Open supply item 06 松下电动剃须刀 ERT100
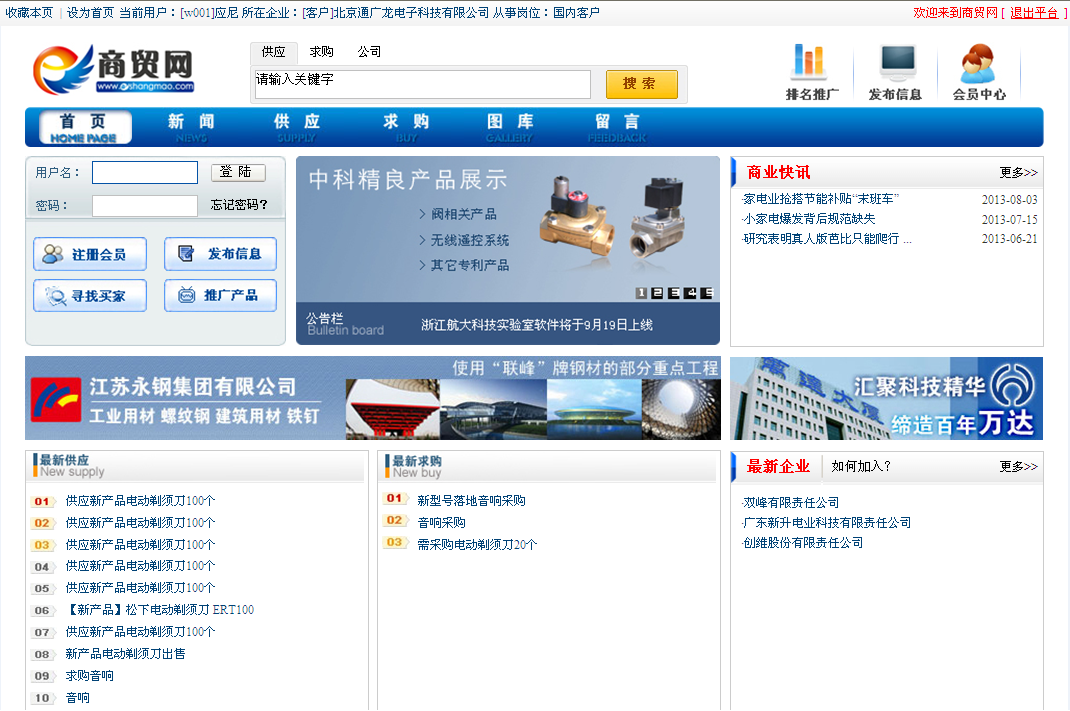1070x711 pixels. pyautogui.click(x=160, y=609)
